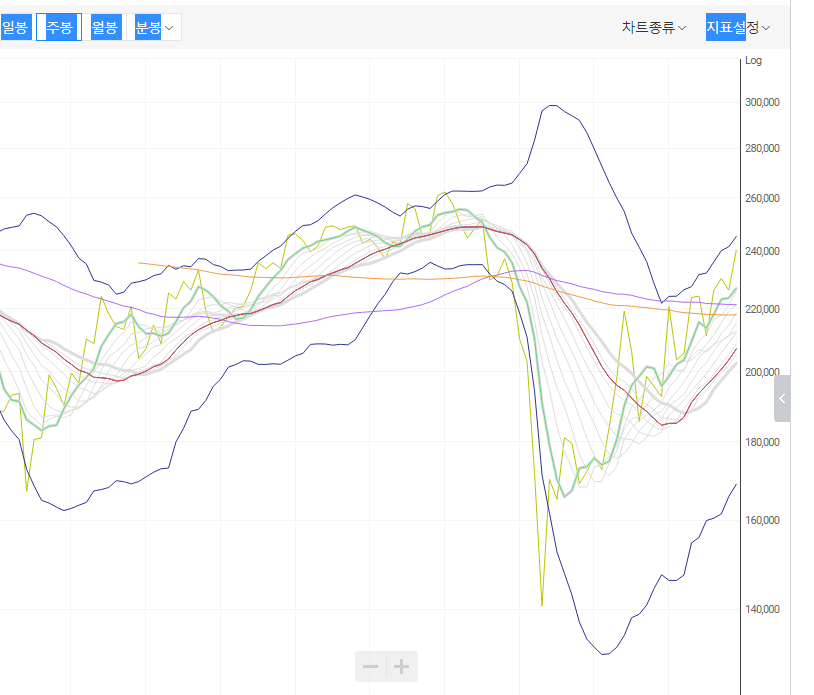Click the 140,000 price axis label

(x=762, y=609)
